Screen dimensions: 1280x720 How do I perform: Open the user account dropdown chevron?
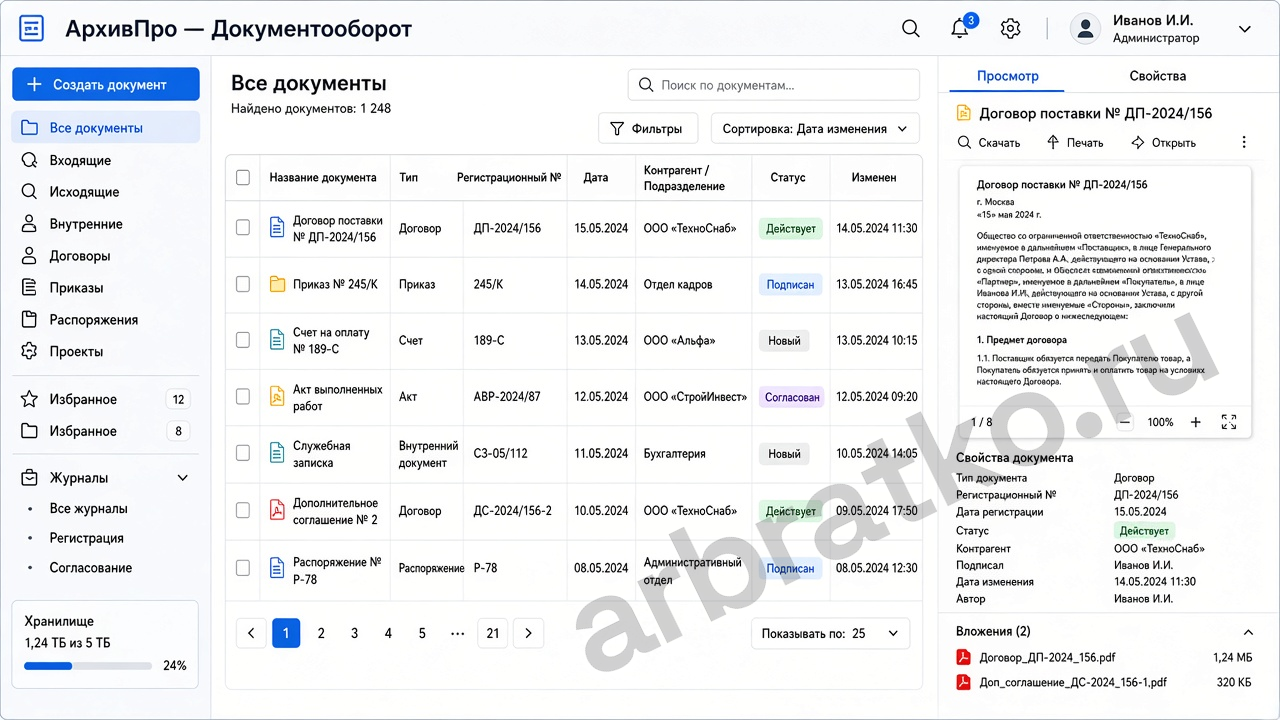click(x=1245, y=29)
